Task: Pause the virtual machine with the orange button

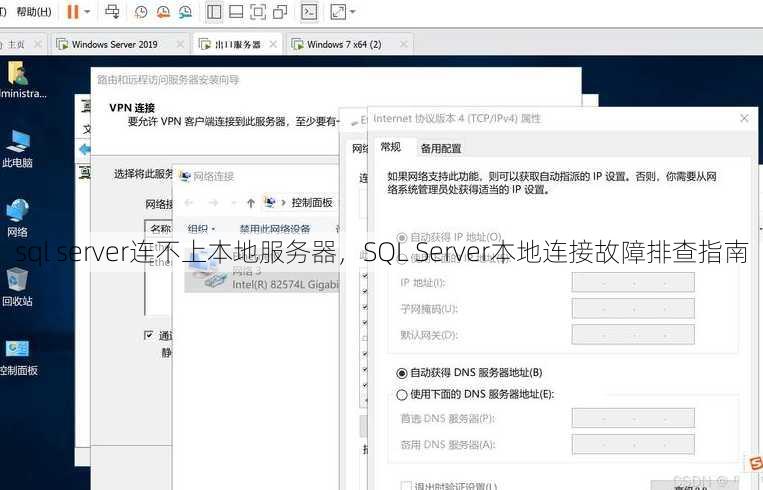Action: click(73, 11)
